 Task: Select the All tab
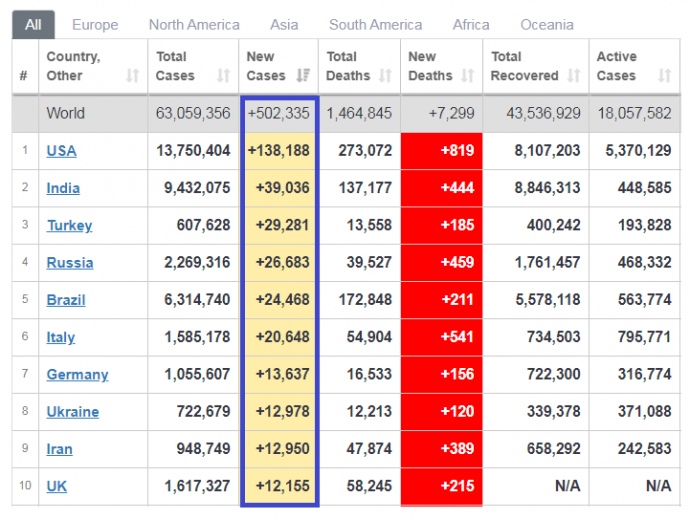coord(33,24)
